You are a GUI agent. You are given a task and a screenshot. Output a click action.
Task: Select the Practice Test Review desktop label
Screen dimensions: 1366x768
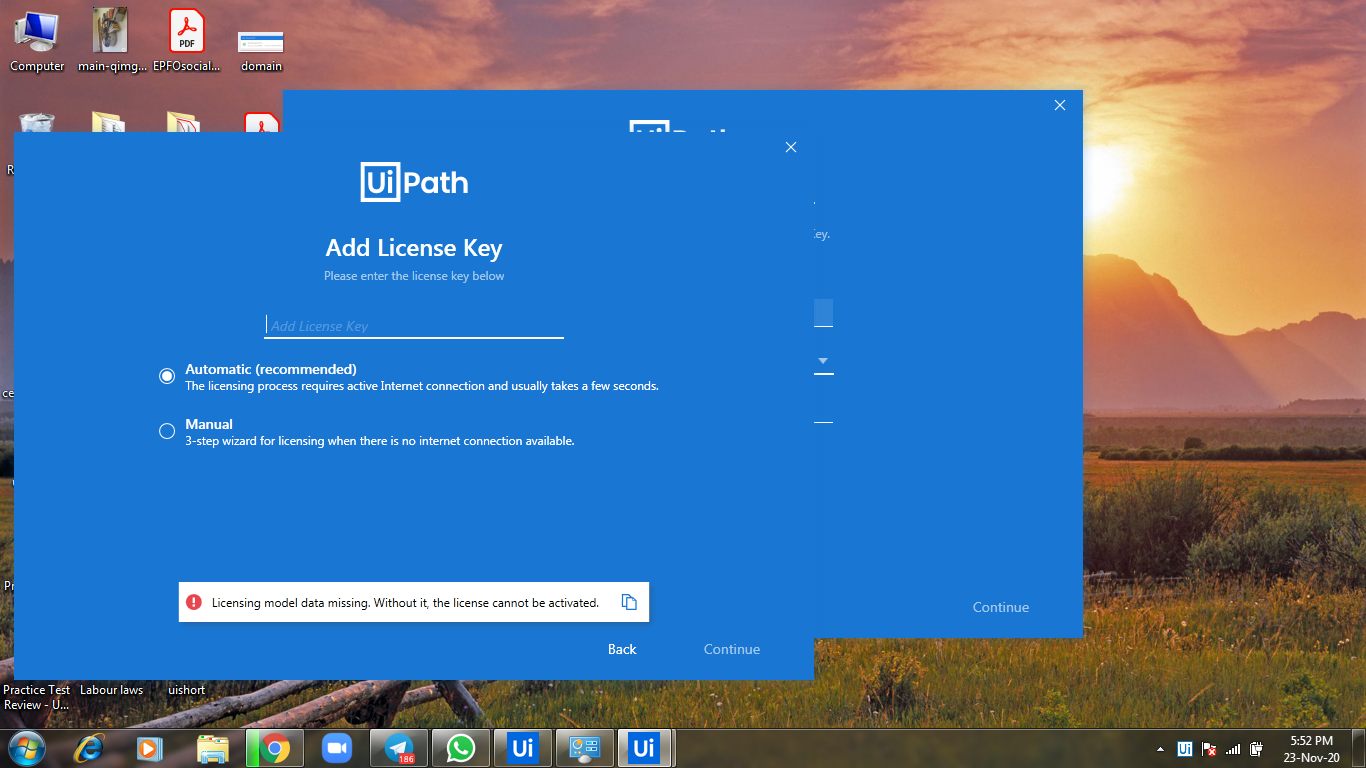click(x=37, y=697)
